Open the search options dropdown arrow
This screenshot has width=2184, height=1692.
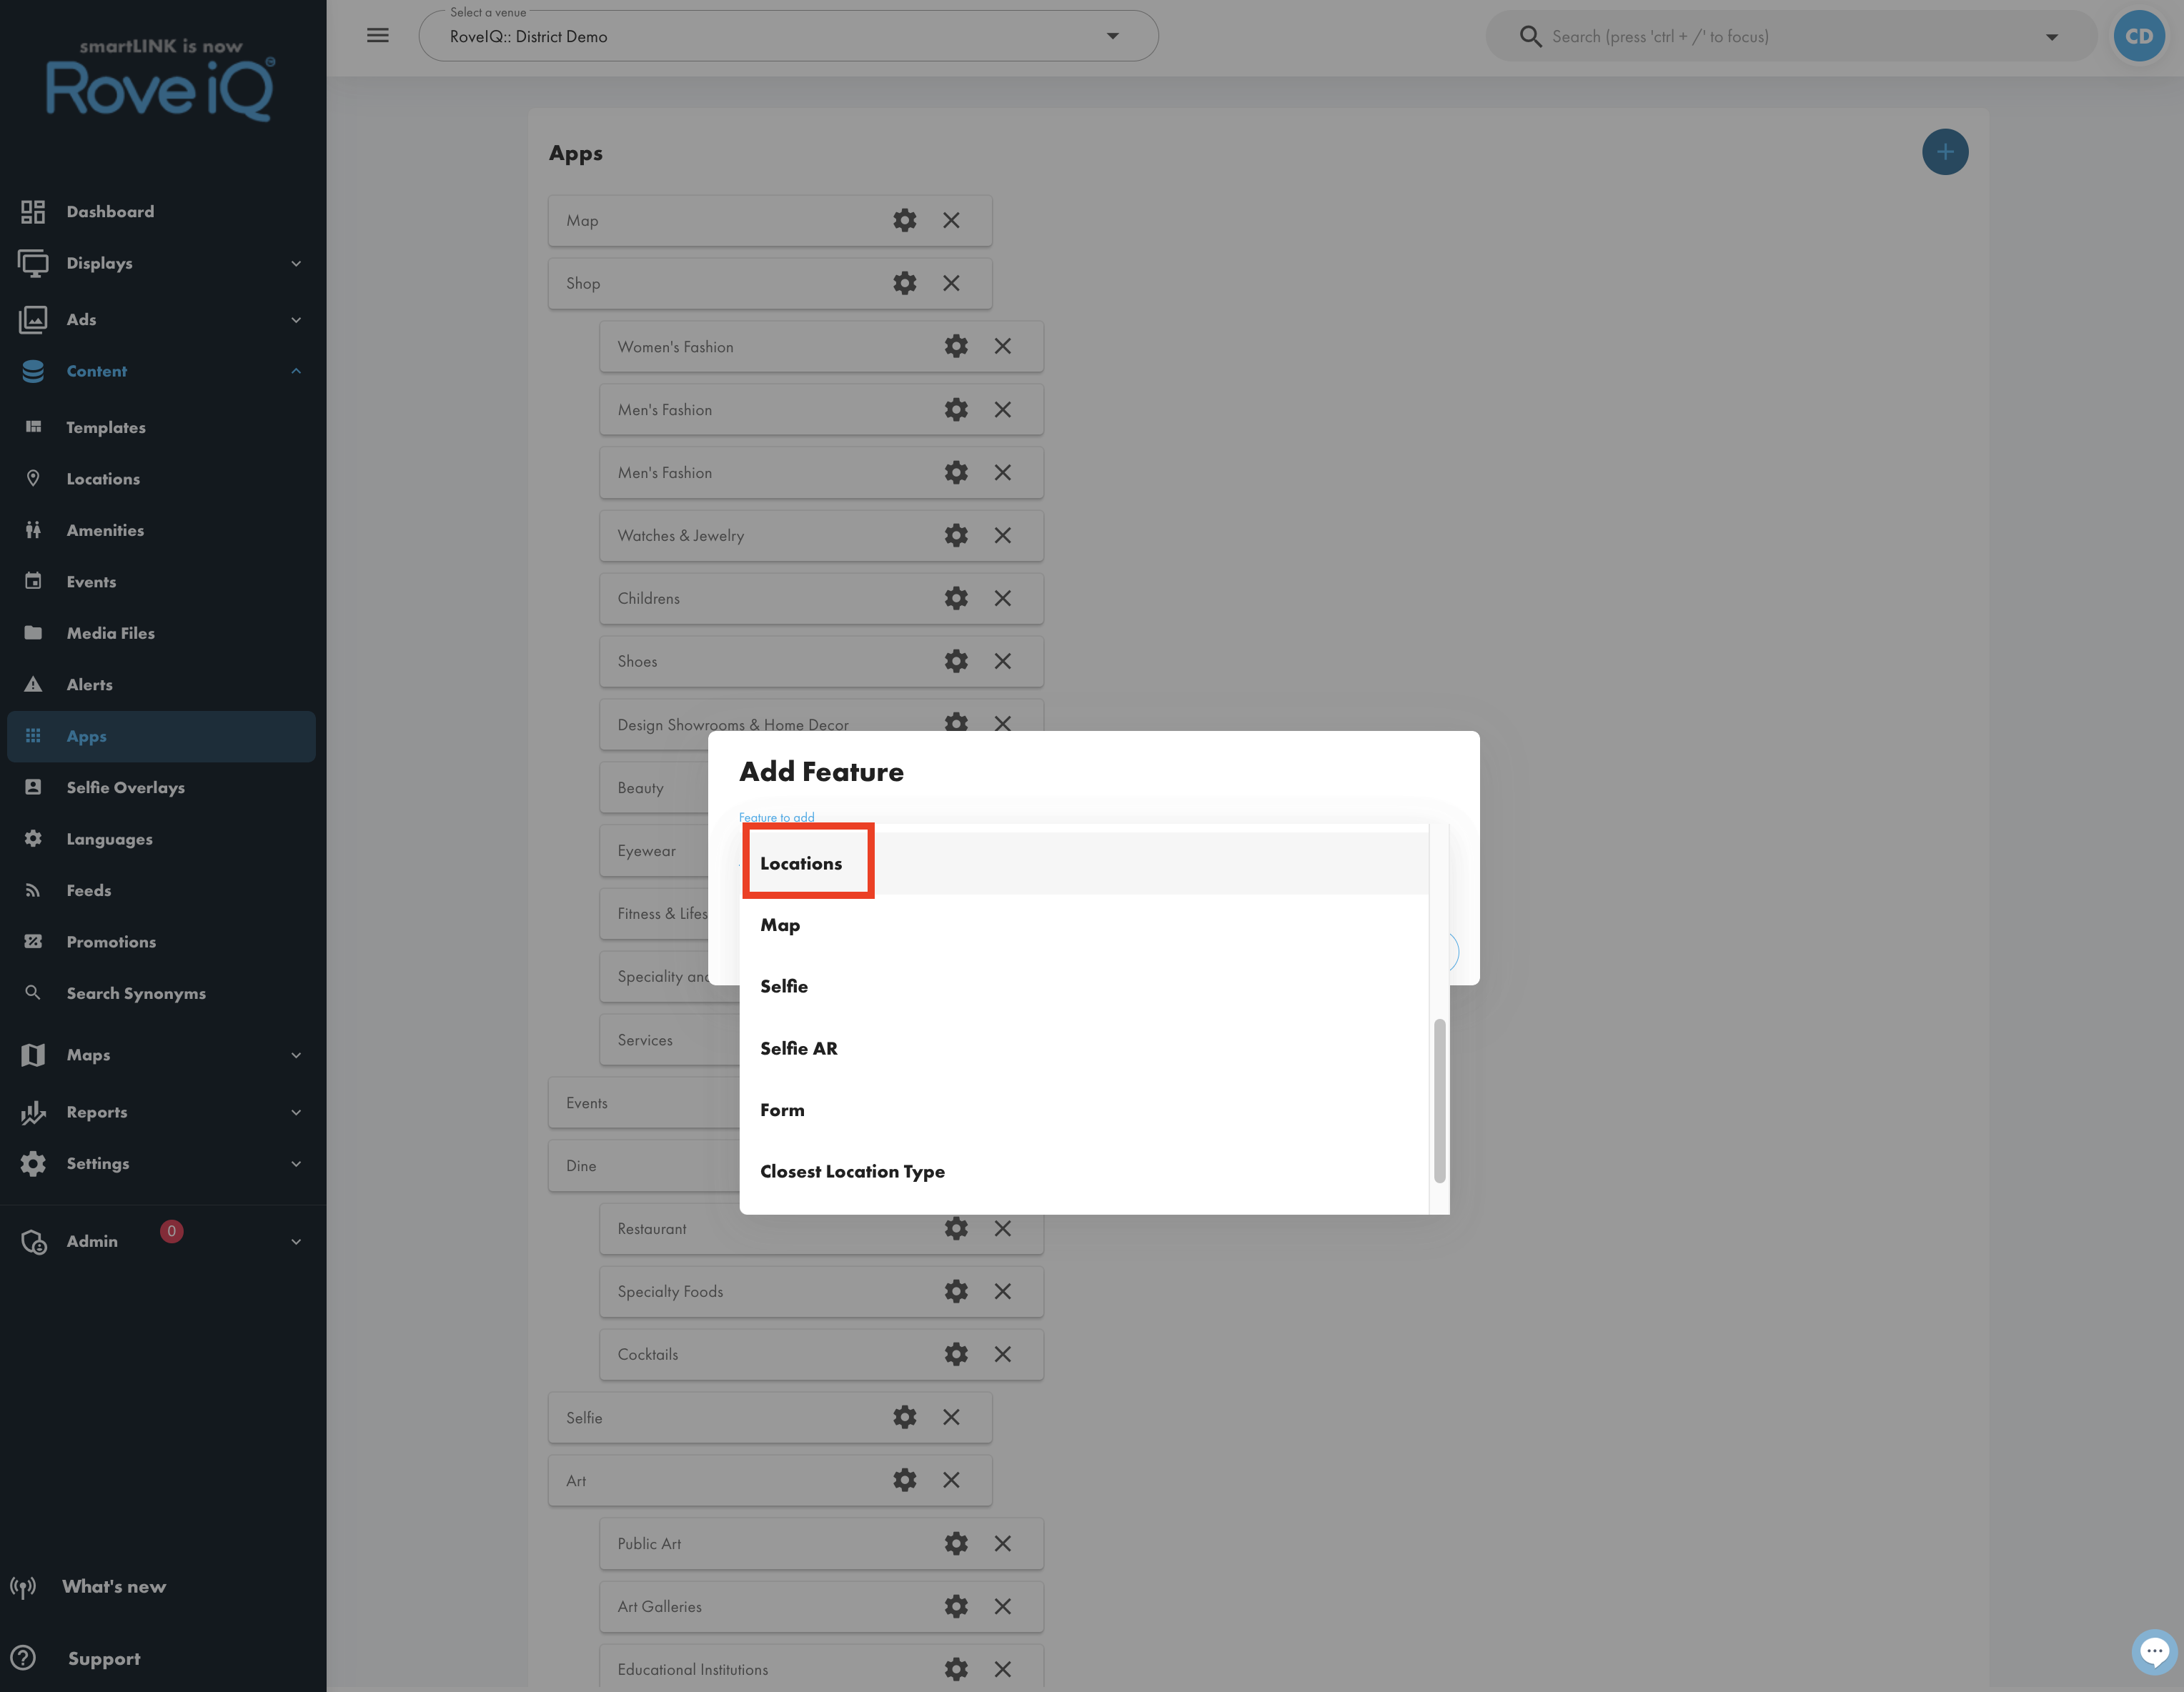click(x=2051, y=37)
